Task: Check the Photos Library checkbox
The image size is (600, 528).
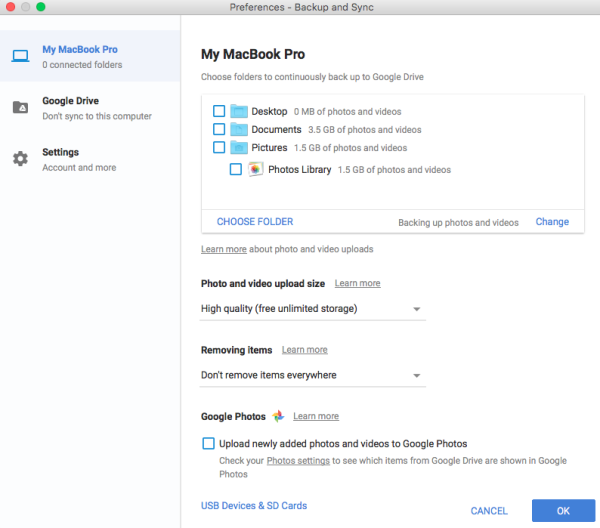Action: click(236, 169)
